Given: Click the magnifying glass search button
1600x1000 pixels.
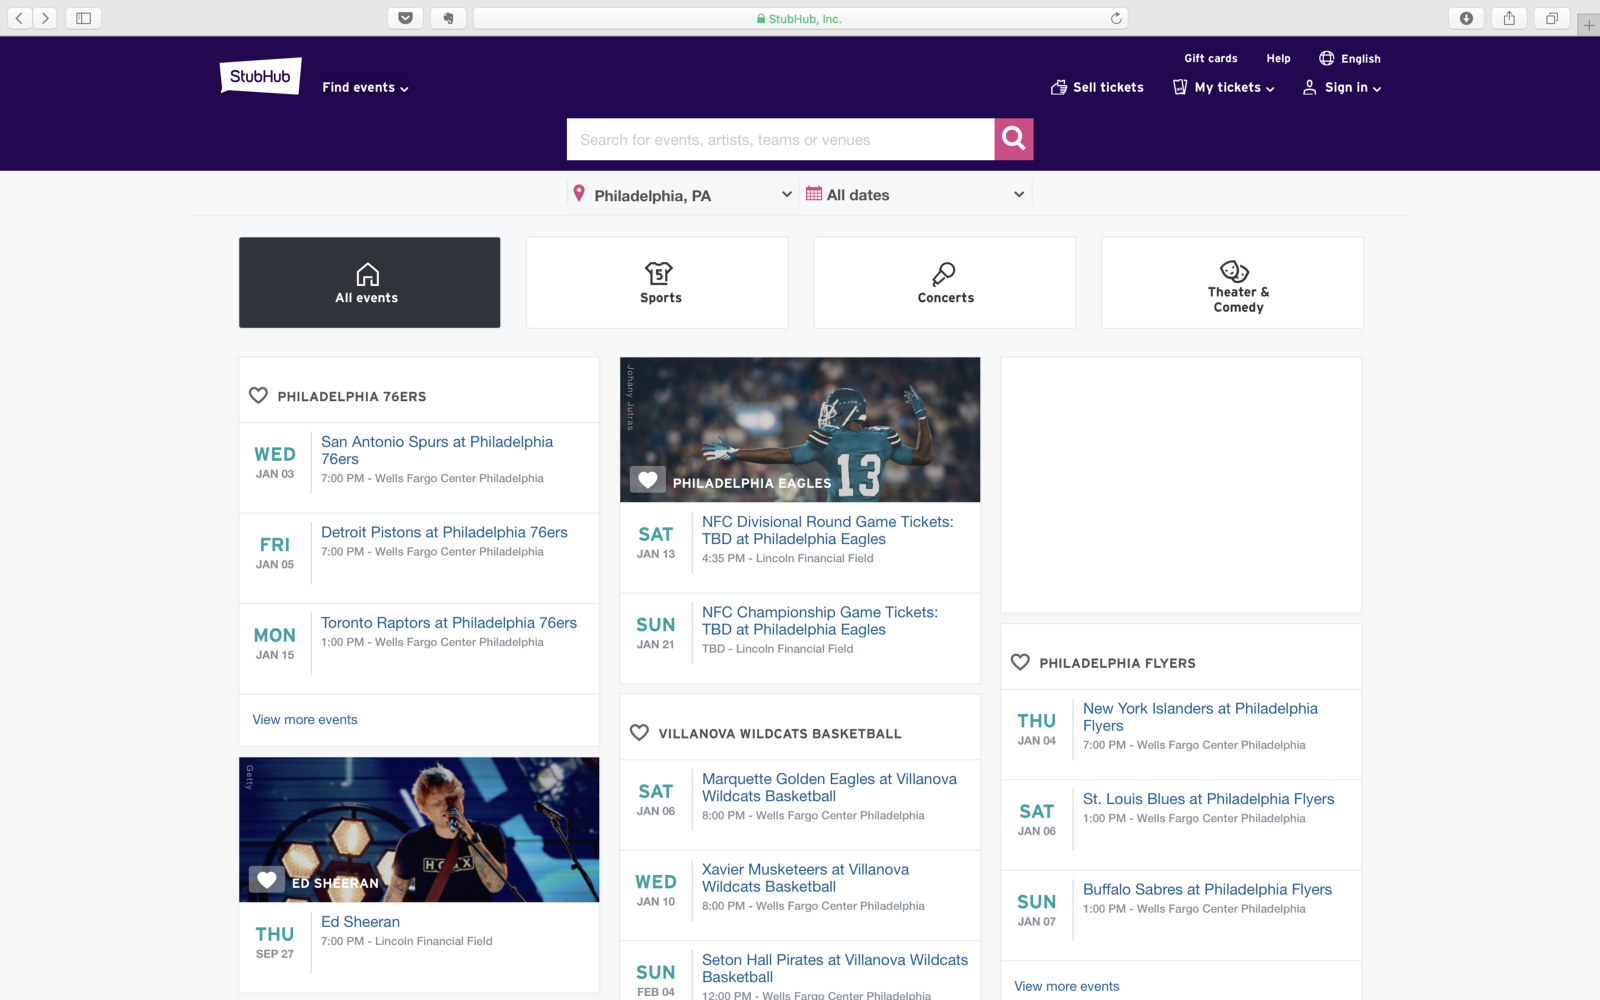Looking at the screenshot, I should pyautogui.click(x=1013, y=139).
